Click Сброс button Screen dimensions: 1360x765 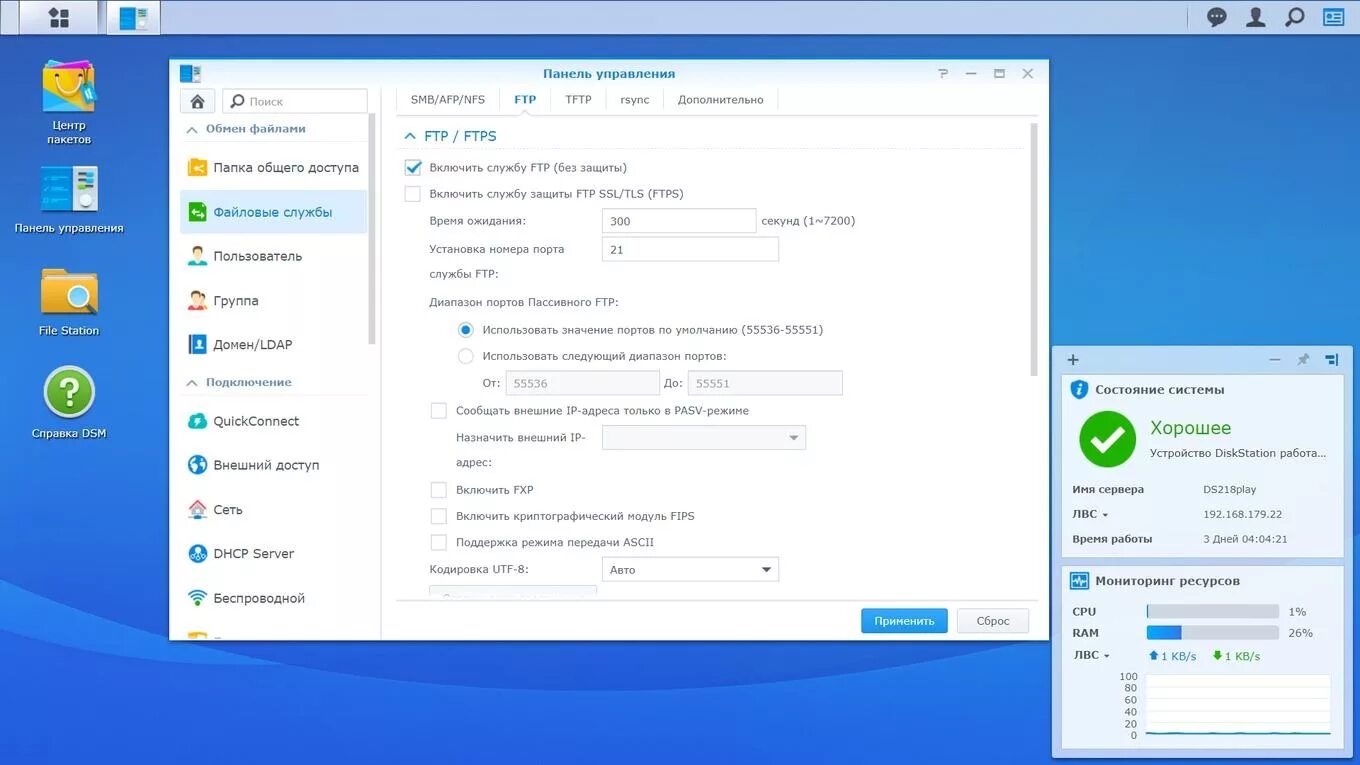[x=993, y=621]
